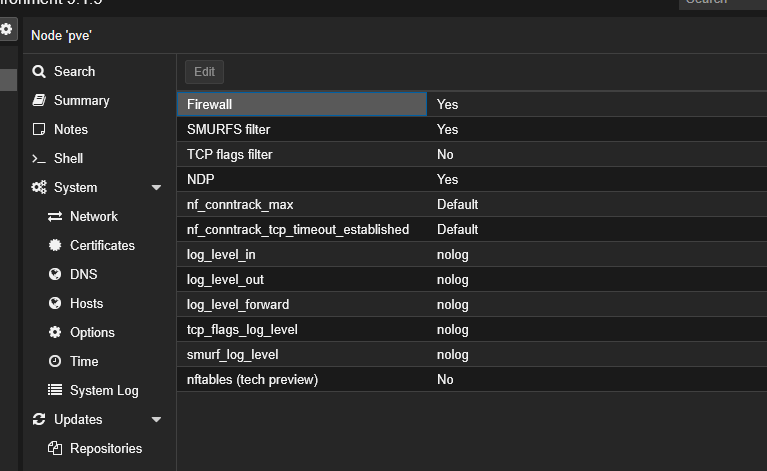
Task: Click the nf_conntrack_max Default value
Action: pyautogui.click(x=457, y=204)
